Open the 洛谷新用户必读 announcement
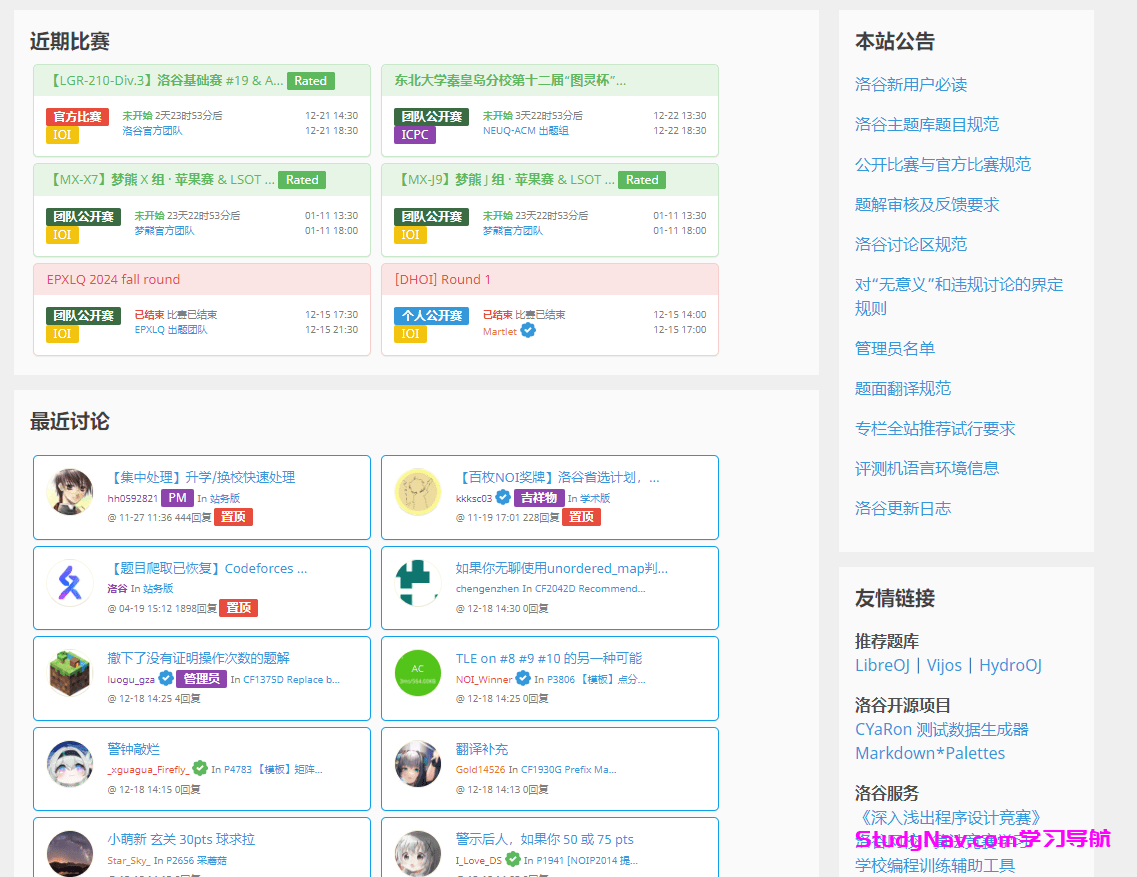1137x877 pixels. pyautogui.click(x=909, y=85)
